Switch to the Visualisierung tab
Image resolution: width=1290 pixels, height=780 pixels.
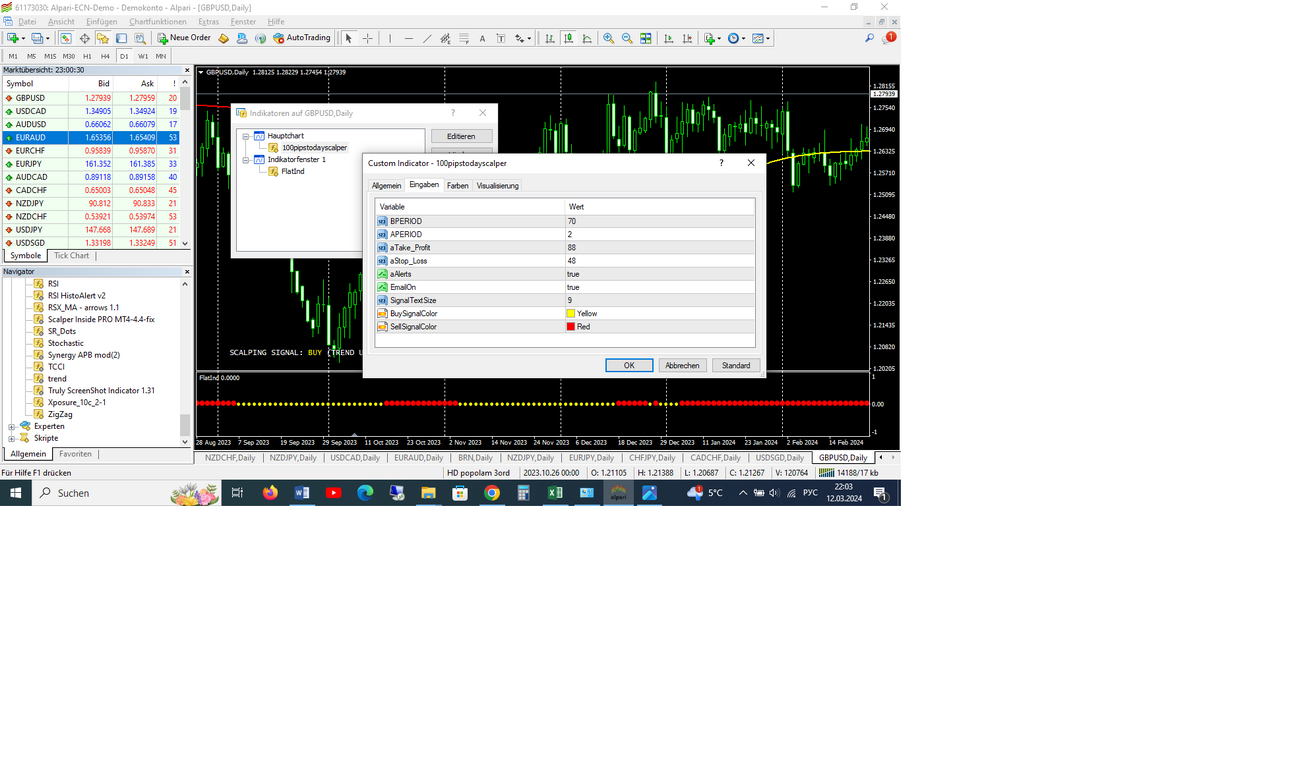click(x=498, y=186)
